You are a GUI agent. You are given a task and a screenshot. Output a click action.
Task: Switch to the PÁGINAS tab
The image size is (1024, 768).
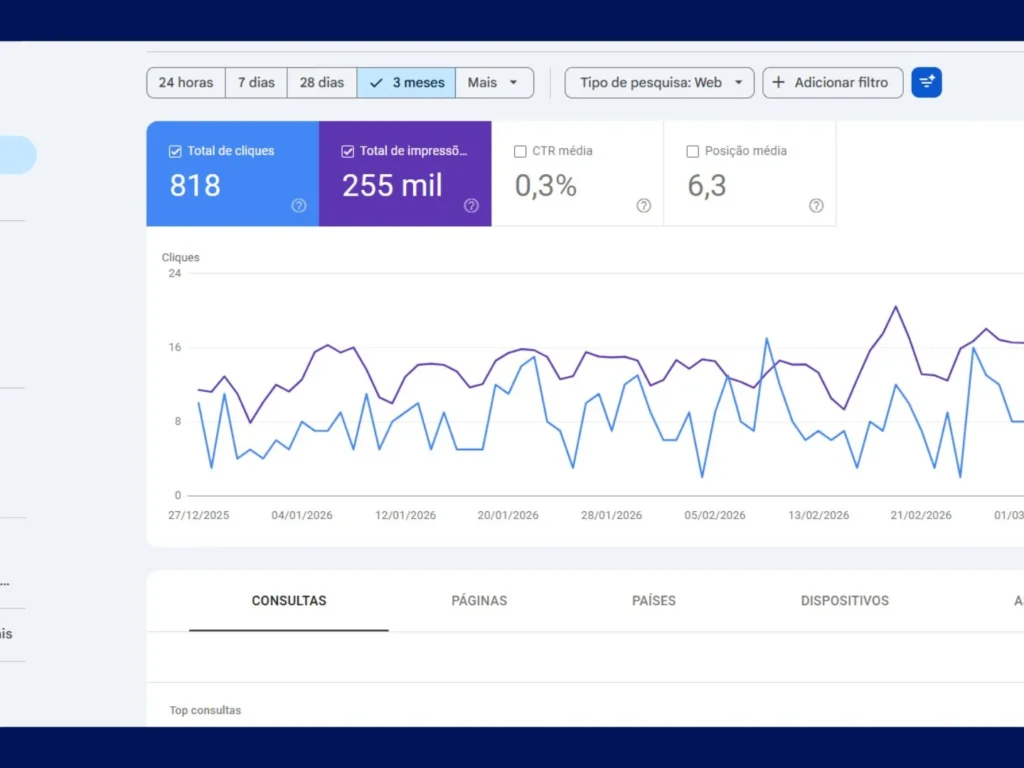pyautogui.click(x=479, y=601)
